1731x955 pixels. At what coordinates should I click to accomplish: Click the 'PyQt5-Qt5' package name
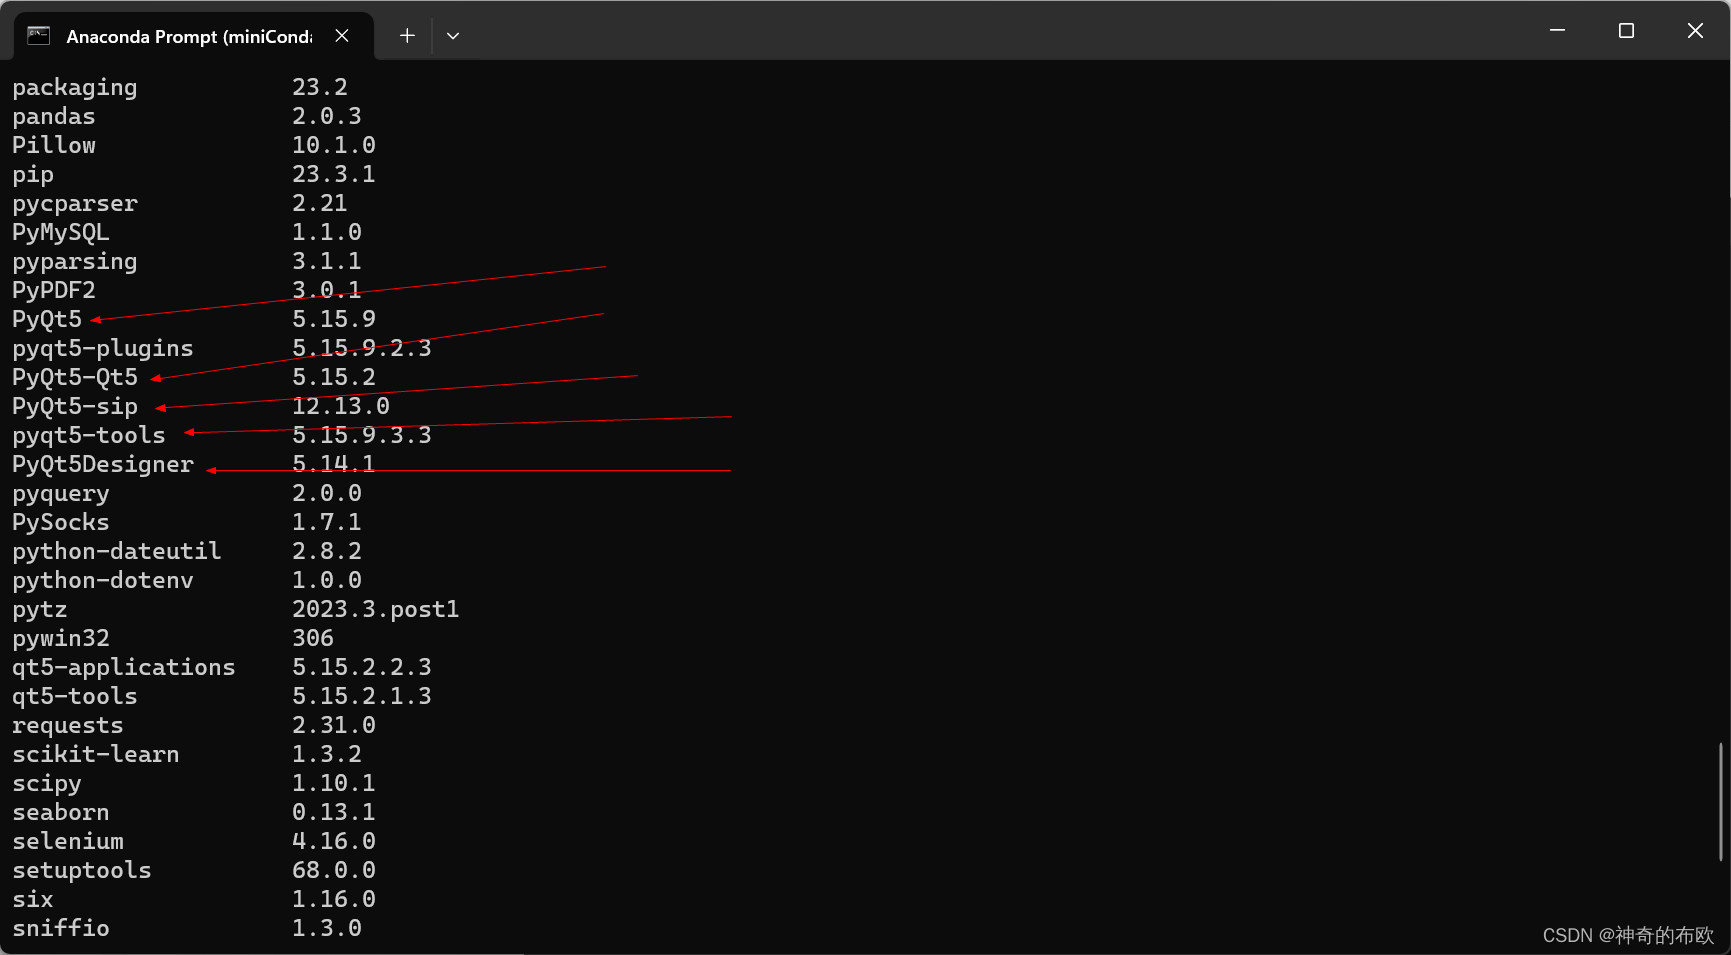coord(75,378)
